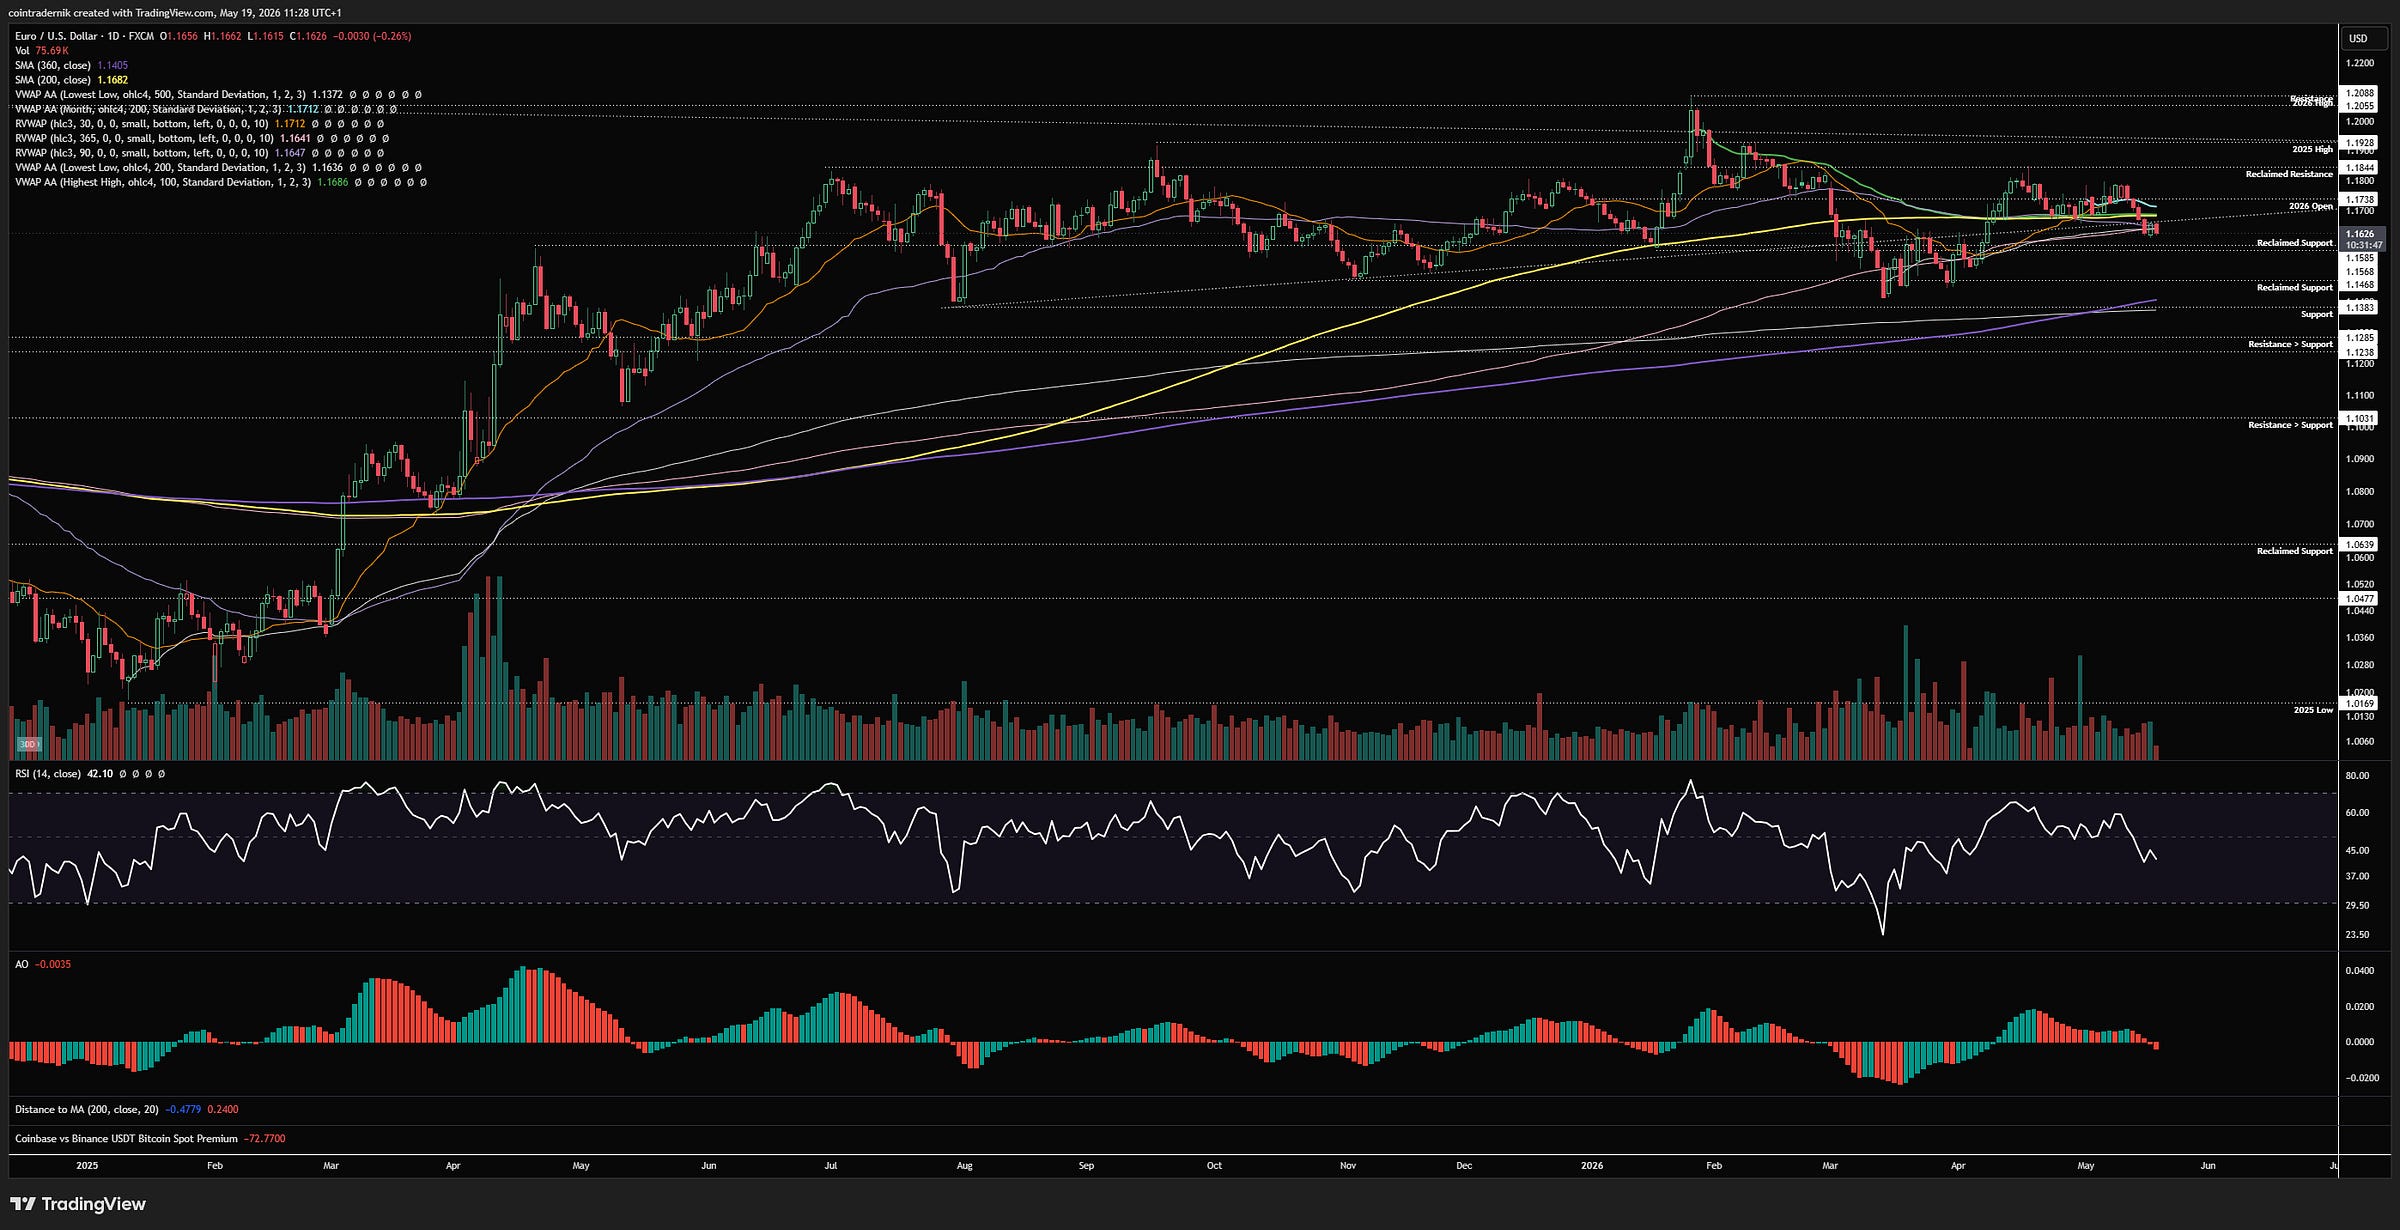Viewport: 2400px width, 1230px height.
Task: Select the Support label near 1.1383
Action: [x=2316, y=314]
